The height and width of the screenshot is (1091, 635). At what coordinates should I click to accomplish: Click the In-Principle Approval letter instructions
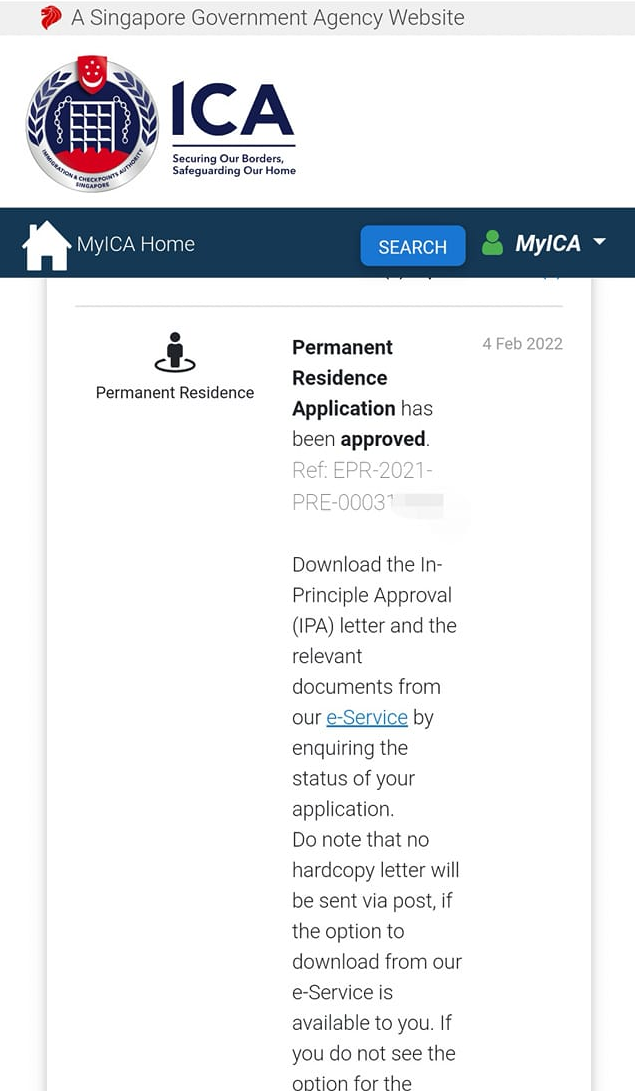point(374,687)
